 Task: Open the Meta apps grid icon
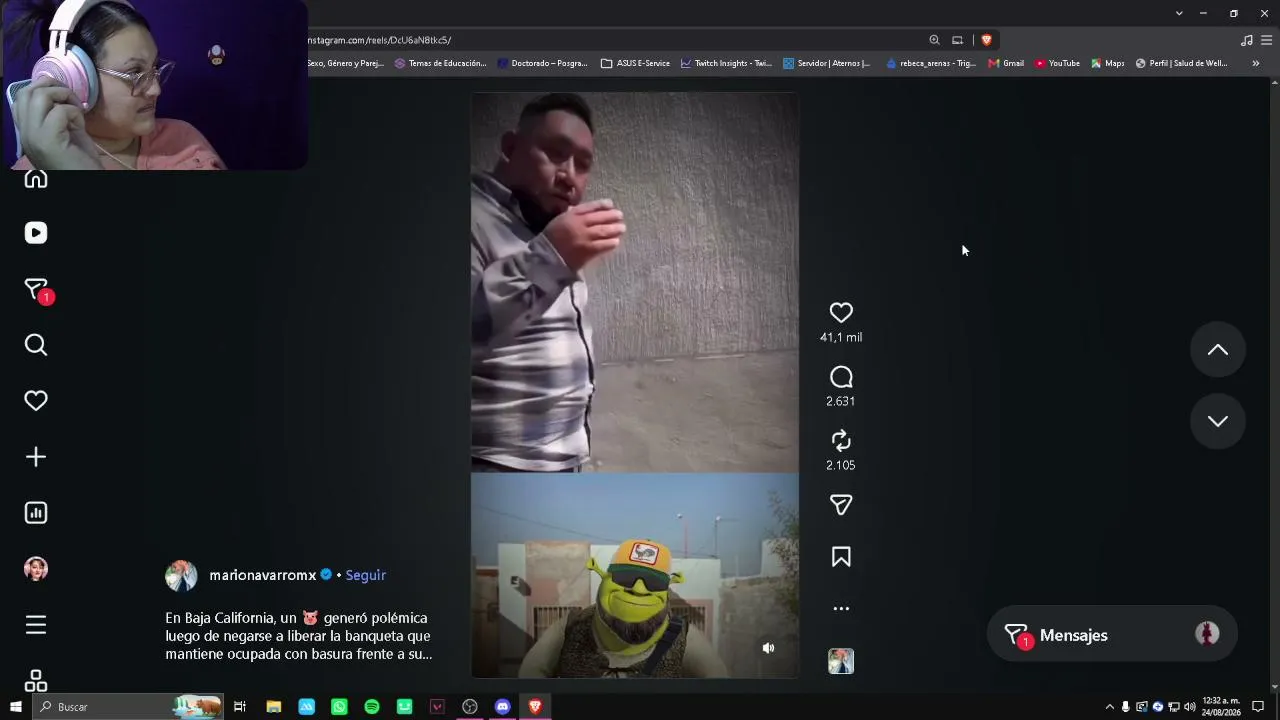point(36,681)
